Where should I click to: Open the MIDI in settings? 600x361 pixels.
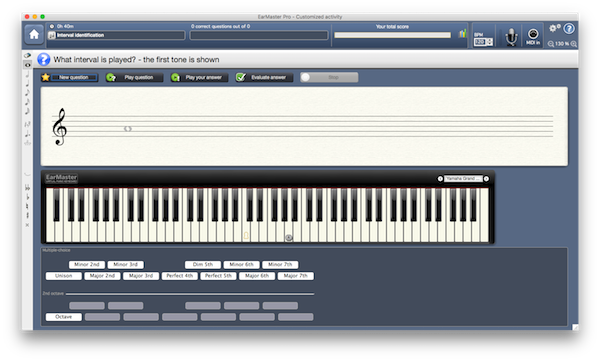533,37
